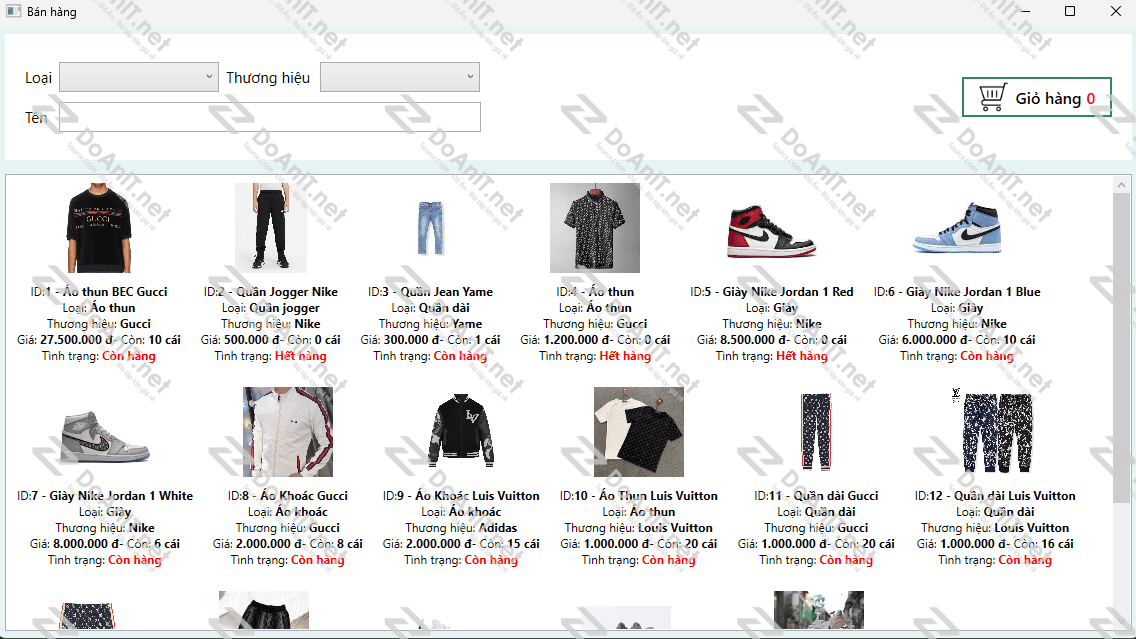Click the title 'ID:8 - Áo Khoác Gucci'

[x=288, y=496]
